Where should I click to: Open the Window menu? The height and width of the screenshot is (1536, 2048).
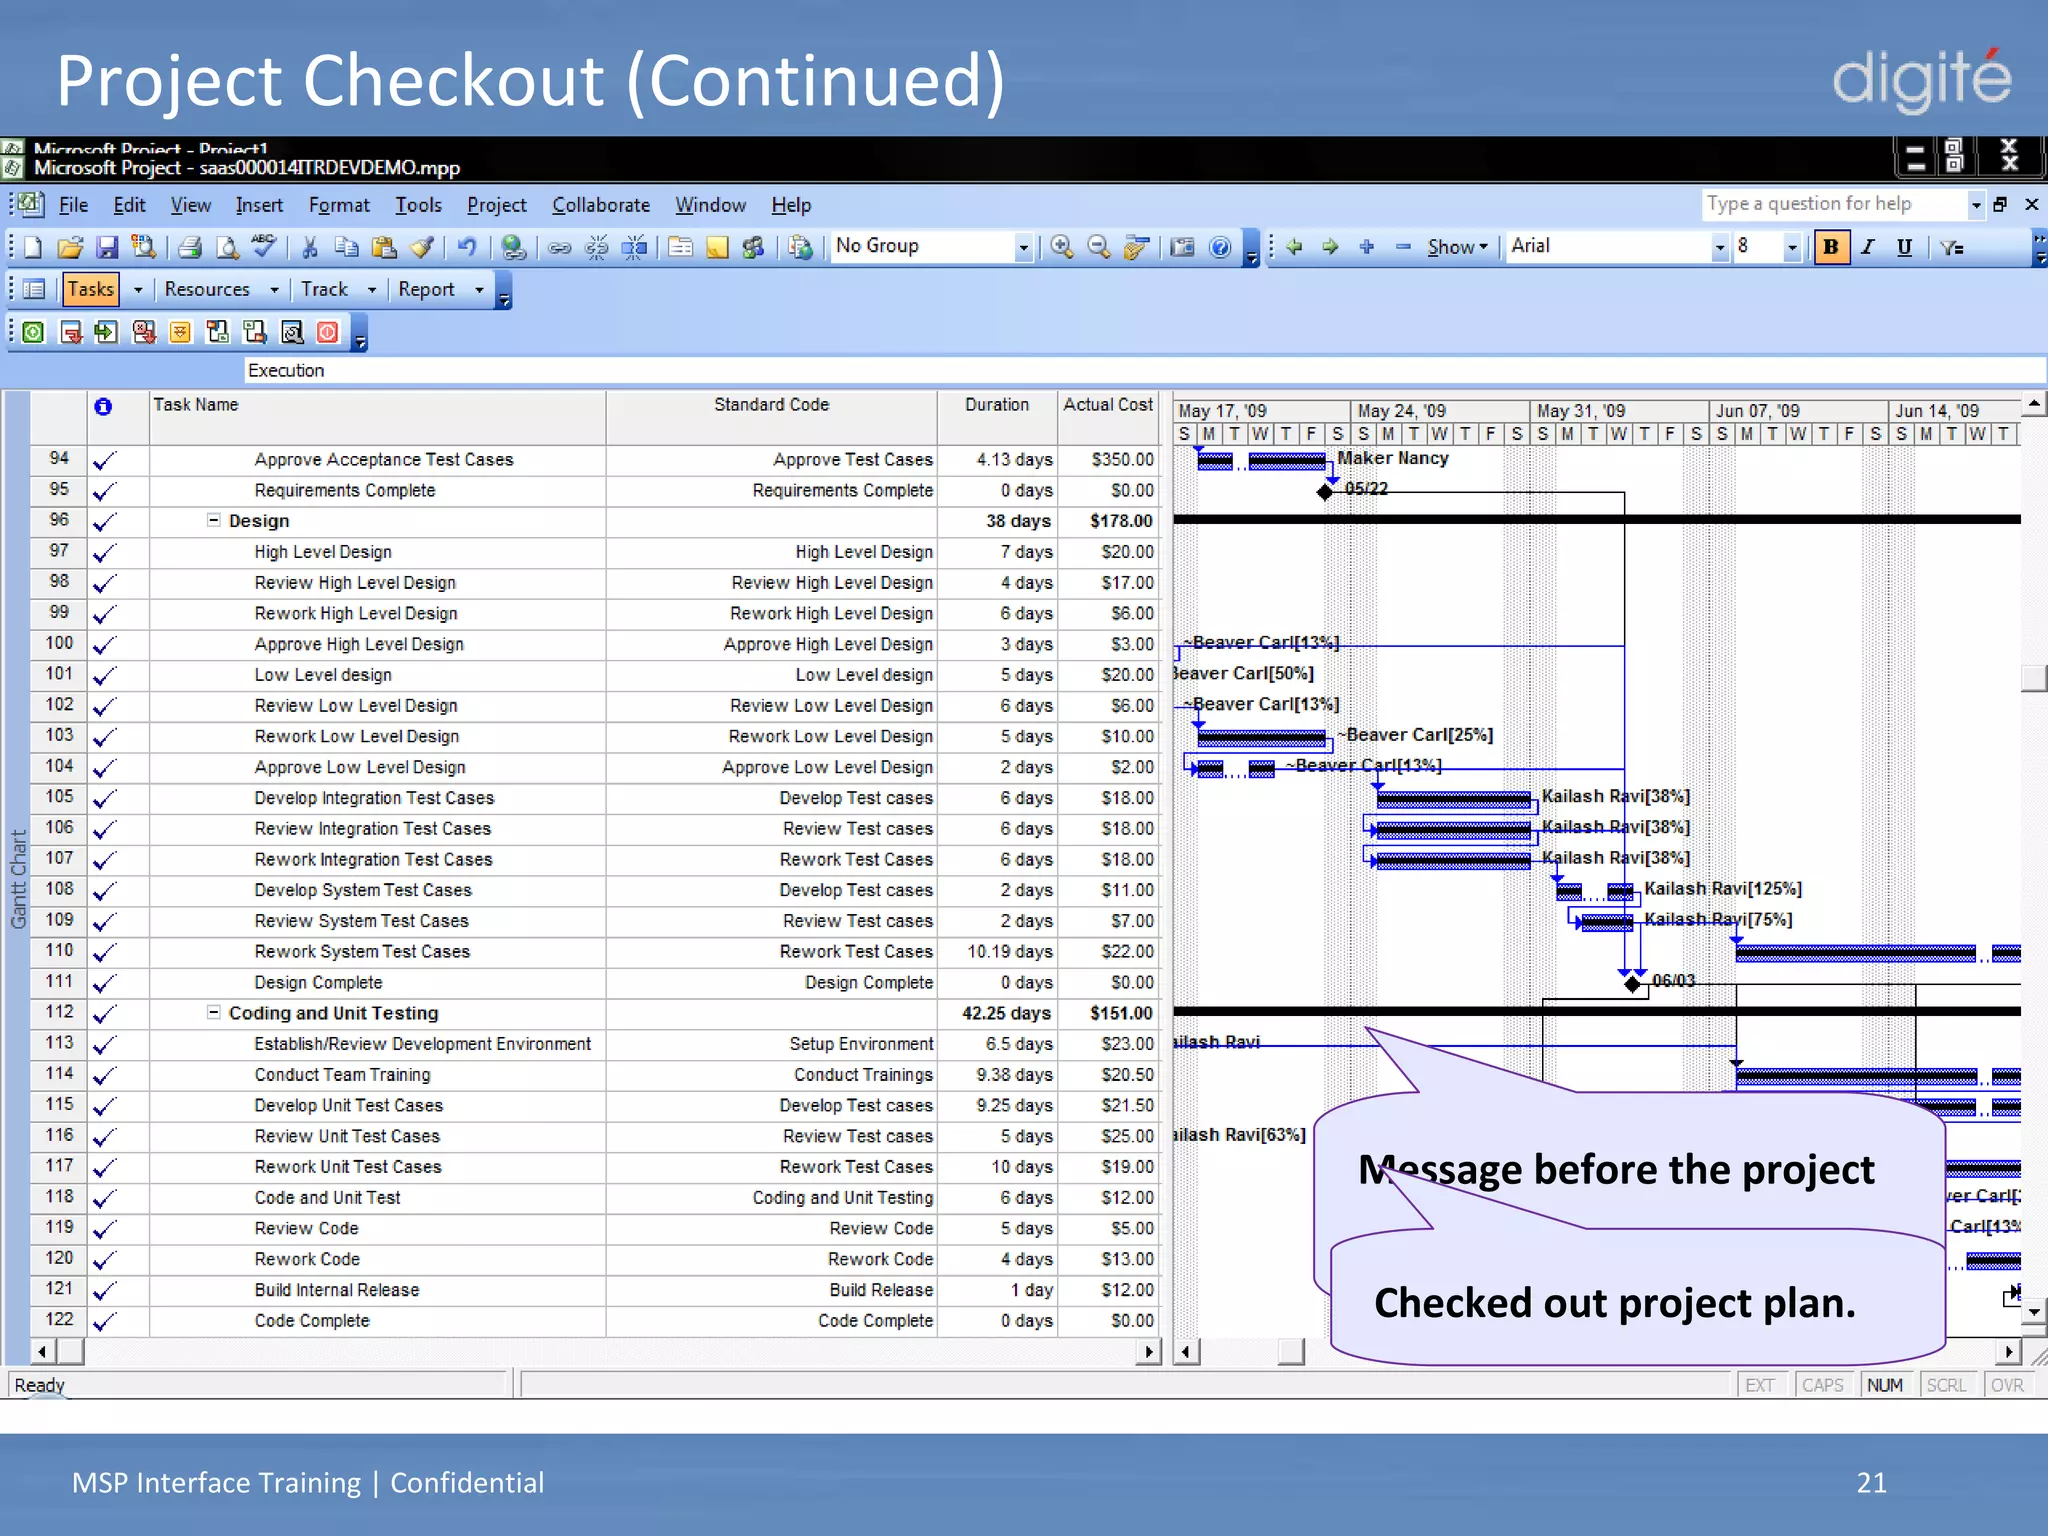click(710, 205)
